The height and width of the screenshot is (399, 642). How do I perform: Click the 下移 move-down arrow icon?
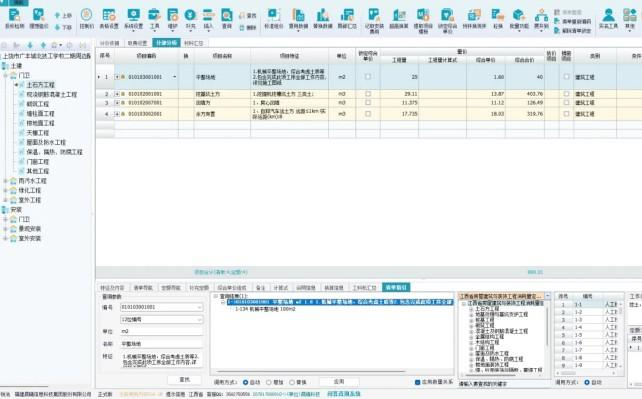click(x=57, y=27)
